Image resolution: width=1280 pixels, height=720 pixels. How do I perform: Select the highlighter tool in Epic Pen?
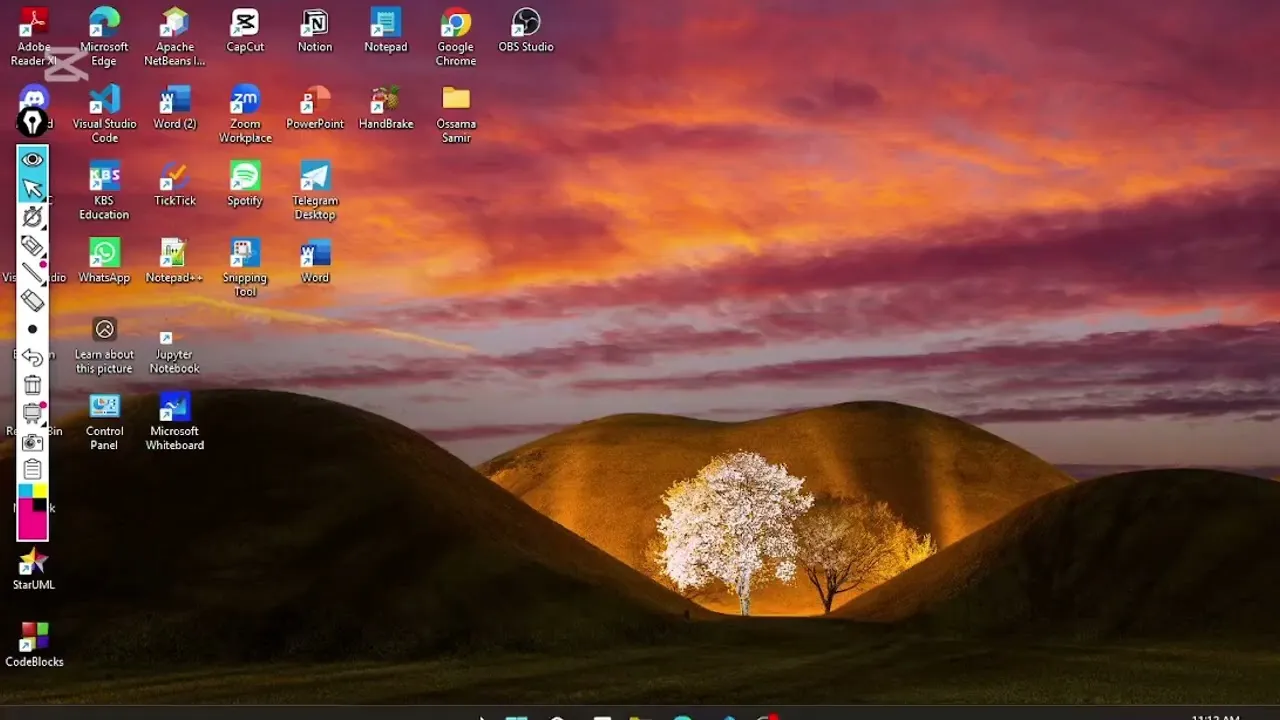[x=33, y=245]
